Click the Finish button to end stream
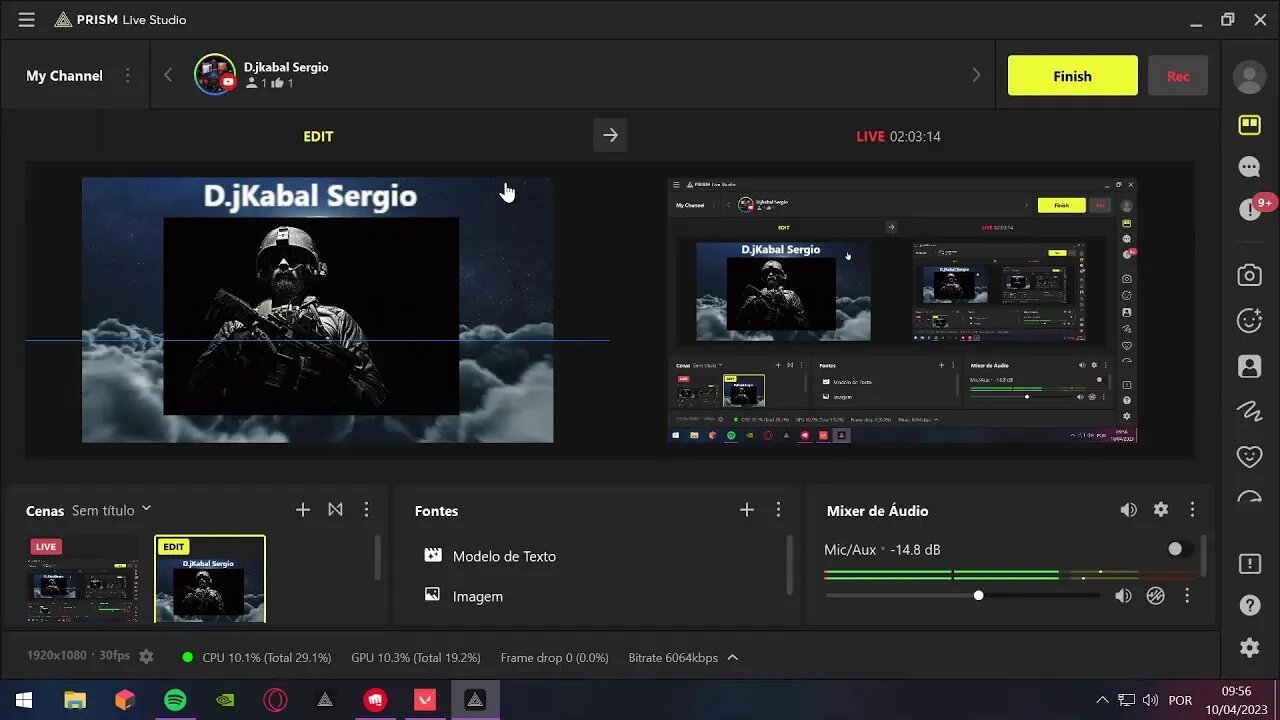1280x720 pixels. (x=1072, y=76)
